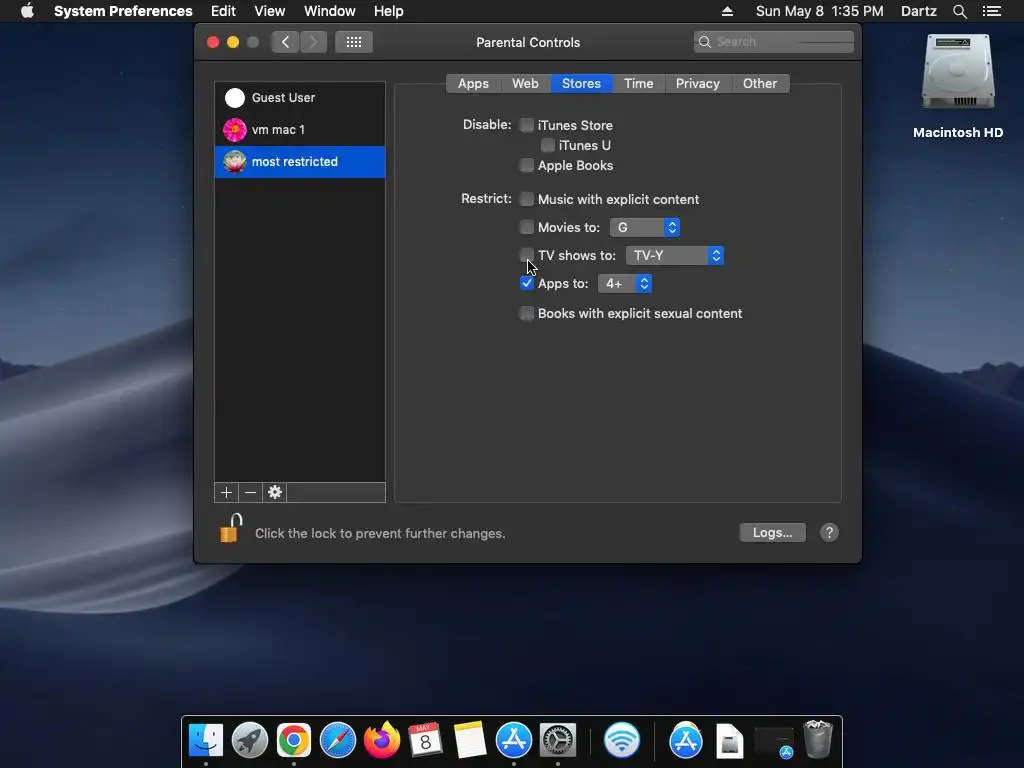The image size is (1024, 768).
Task: Open Notes from the Dock
Action: (x=470, y=740)
